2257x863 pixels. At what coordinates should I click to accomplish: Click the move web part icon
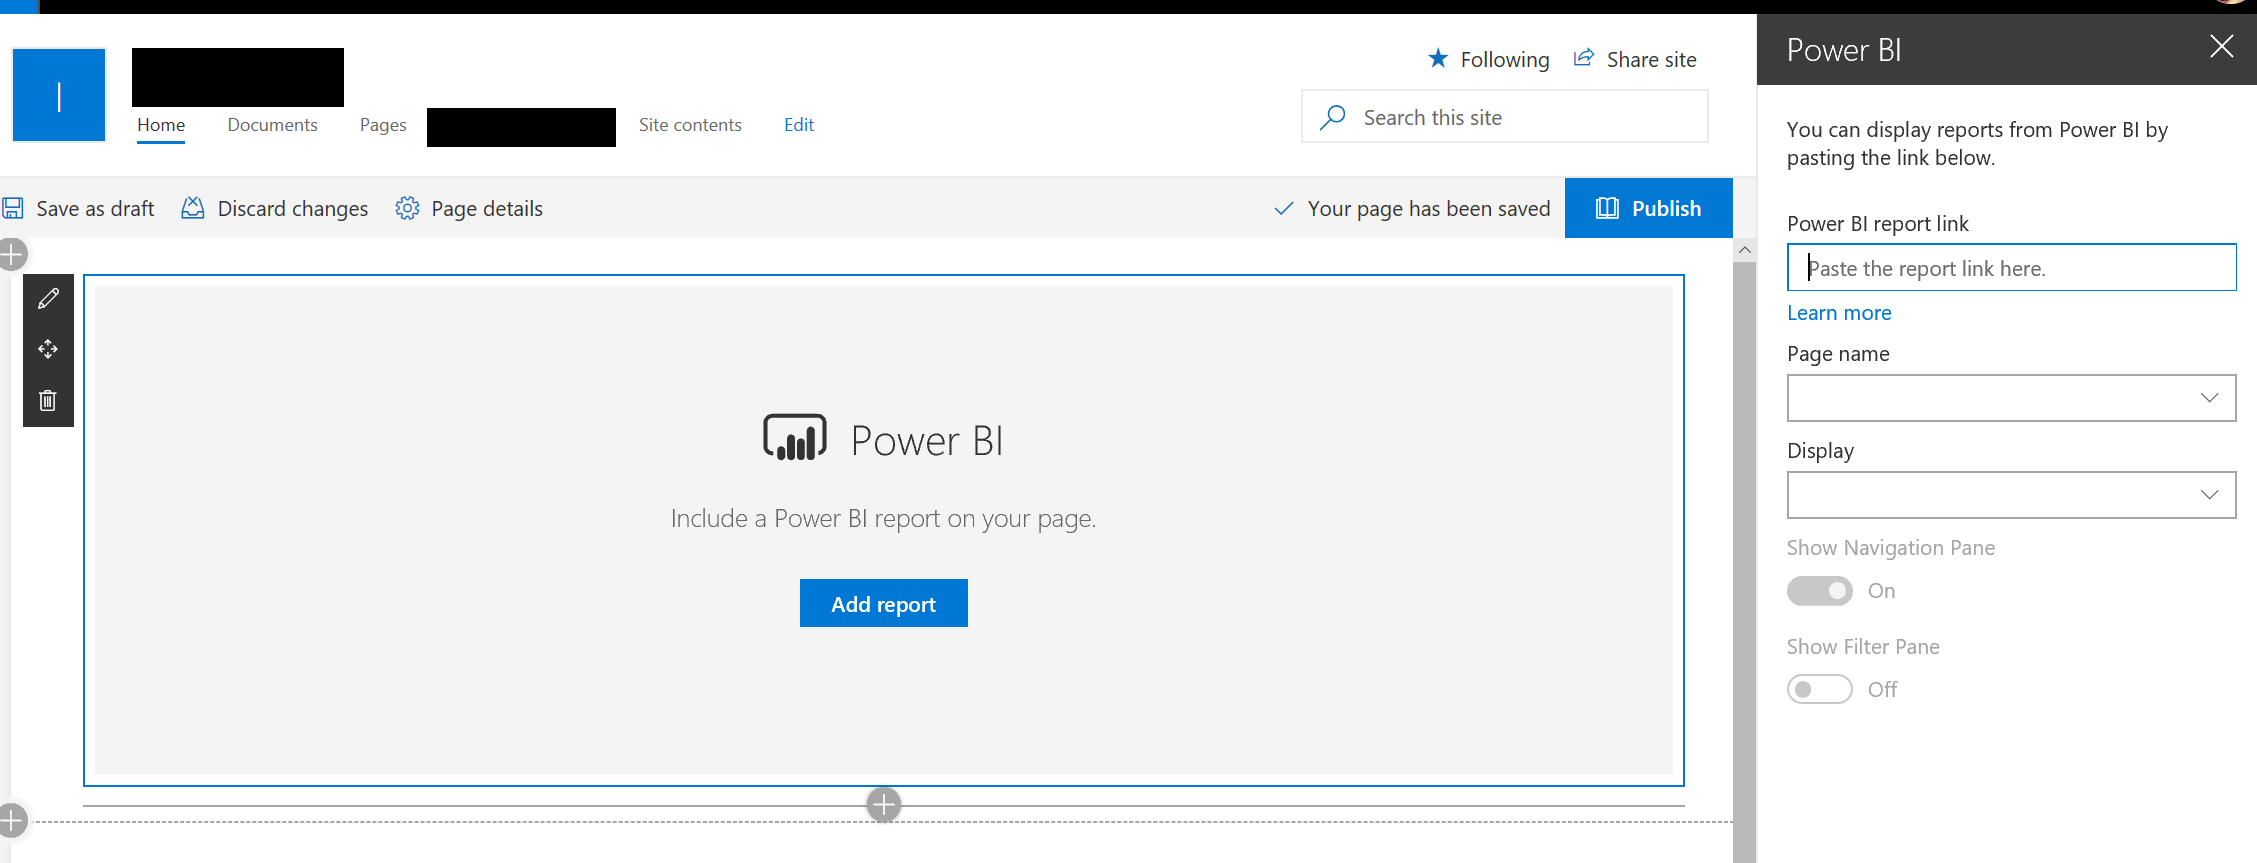click(48, 349)
